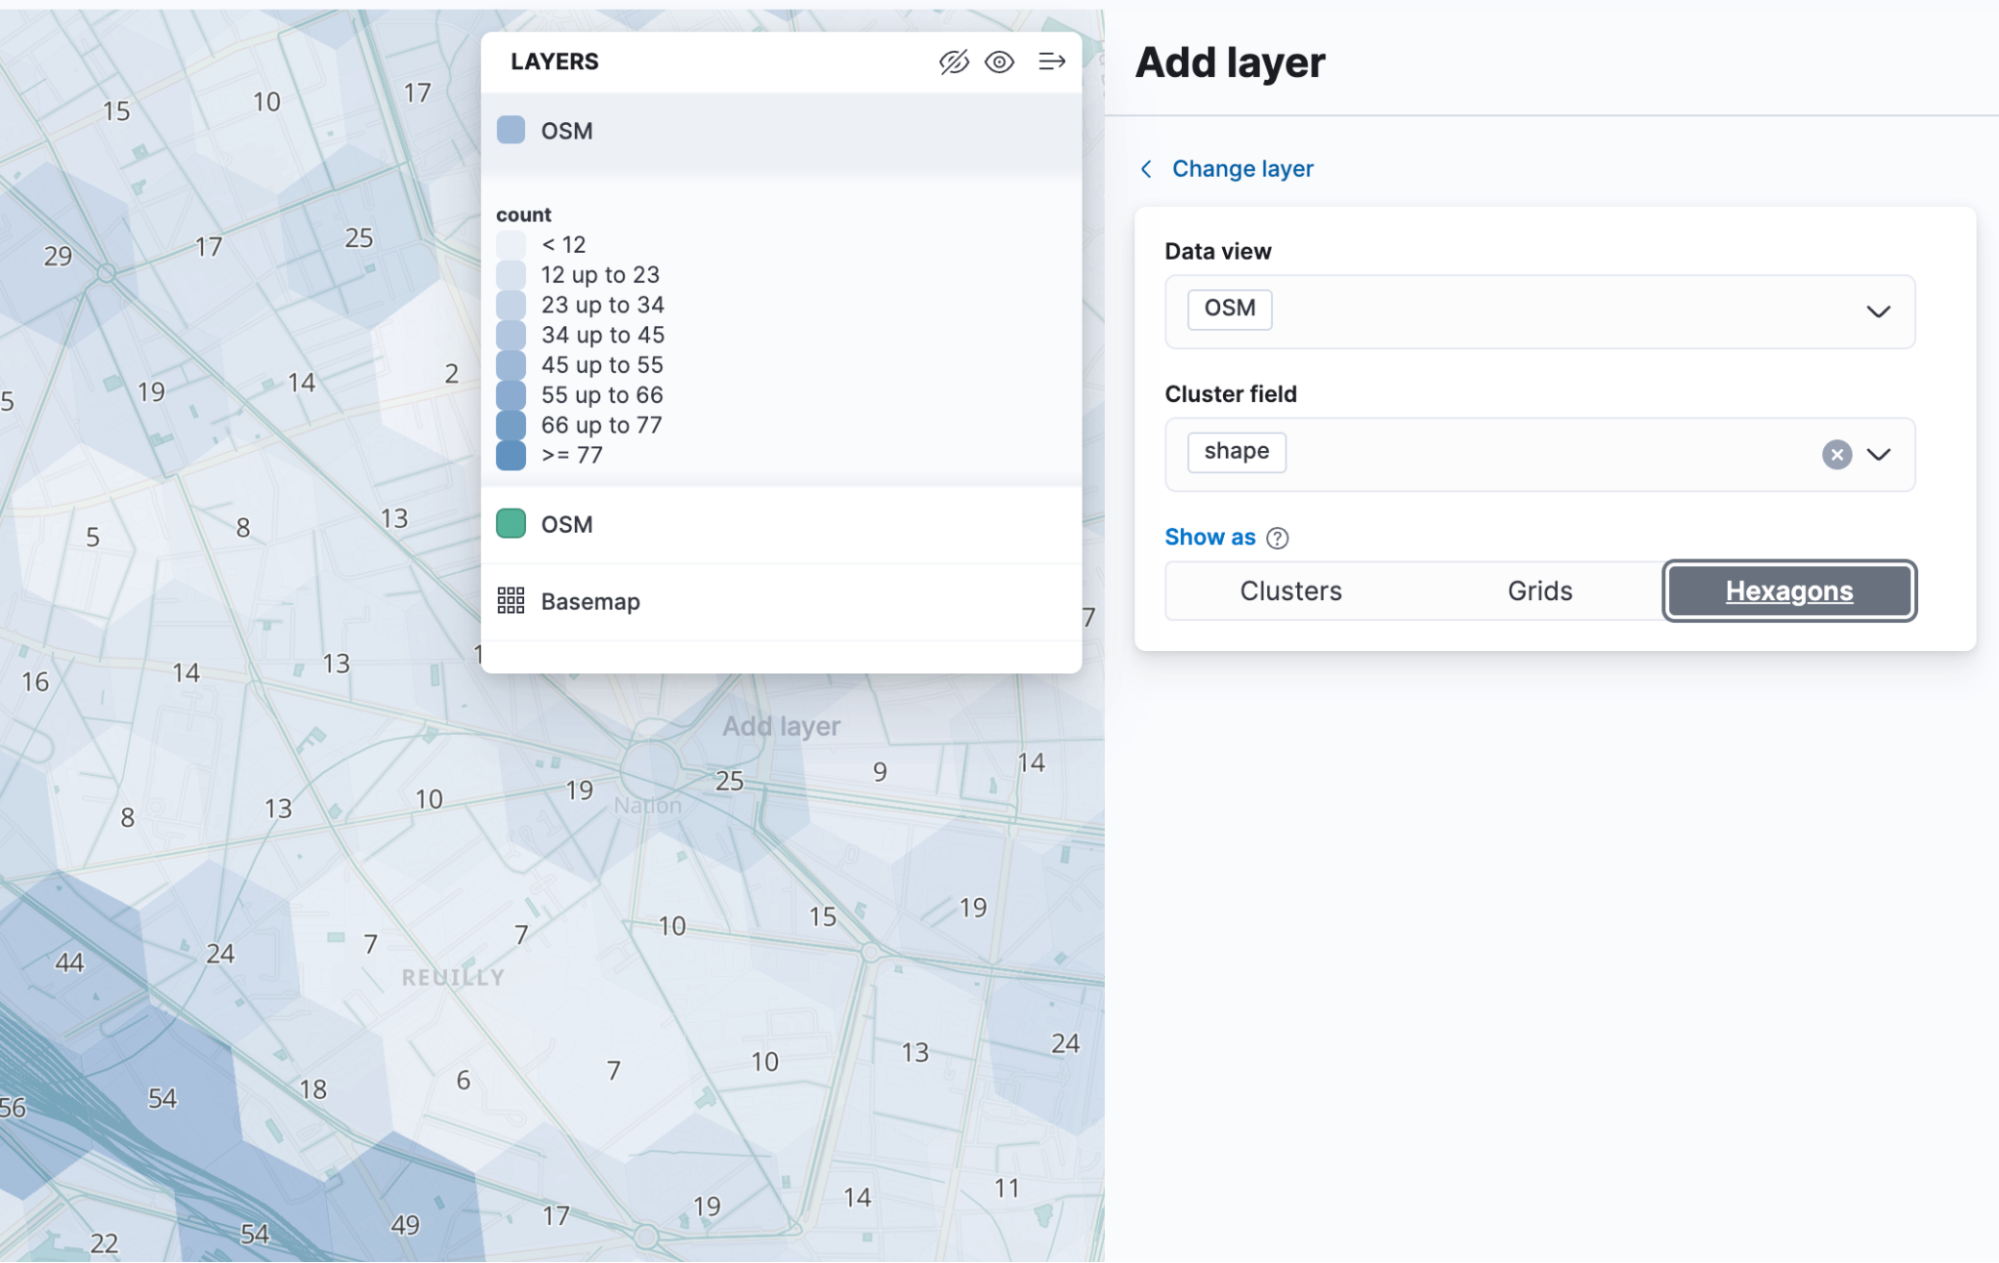Click the back chevron on Change layer
This screenshot has height=1263, width=1999.
click(x=1148, y=169)
